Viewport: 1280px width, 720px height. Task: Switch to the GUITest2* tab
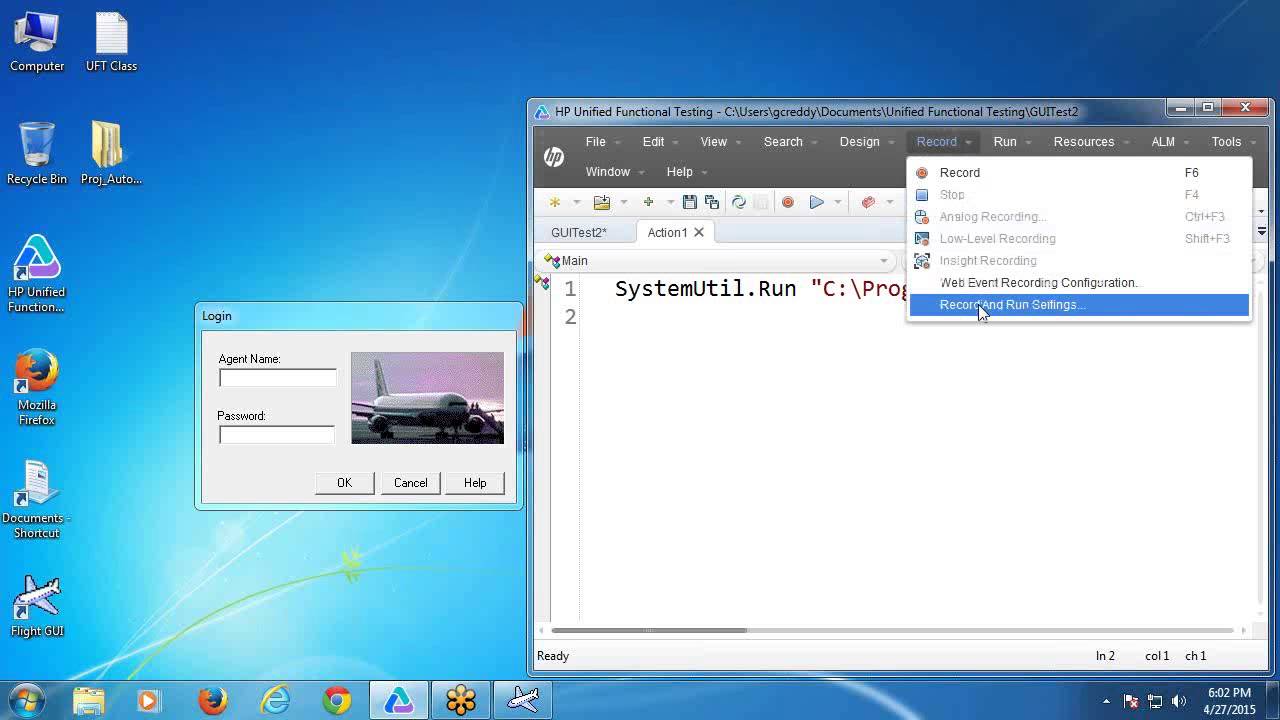click(579, 232)
